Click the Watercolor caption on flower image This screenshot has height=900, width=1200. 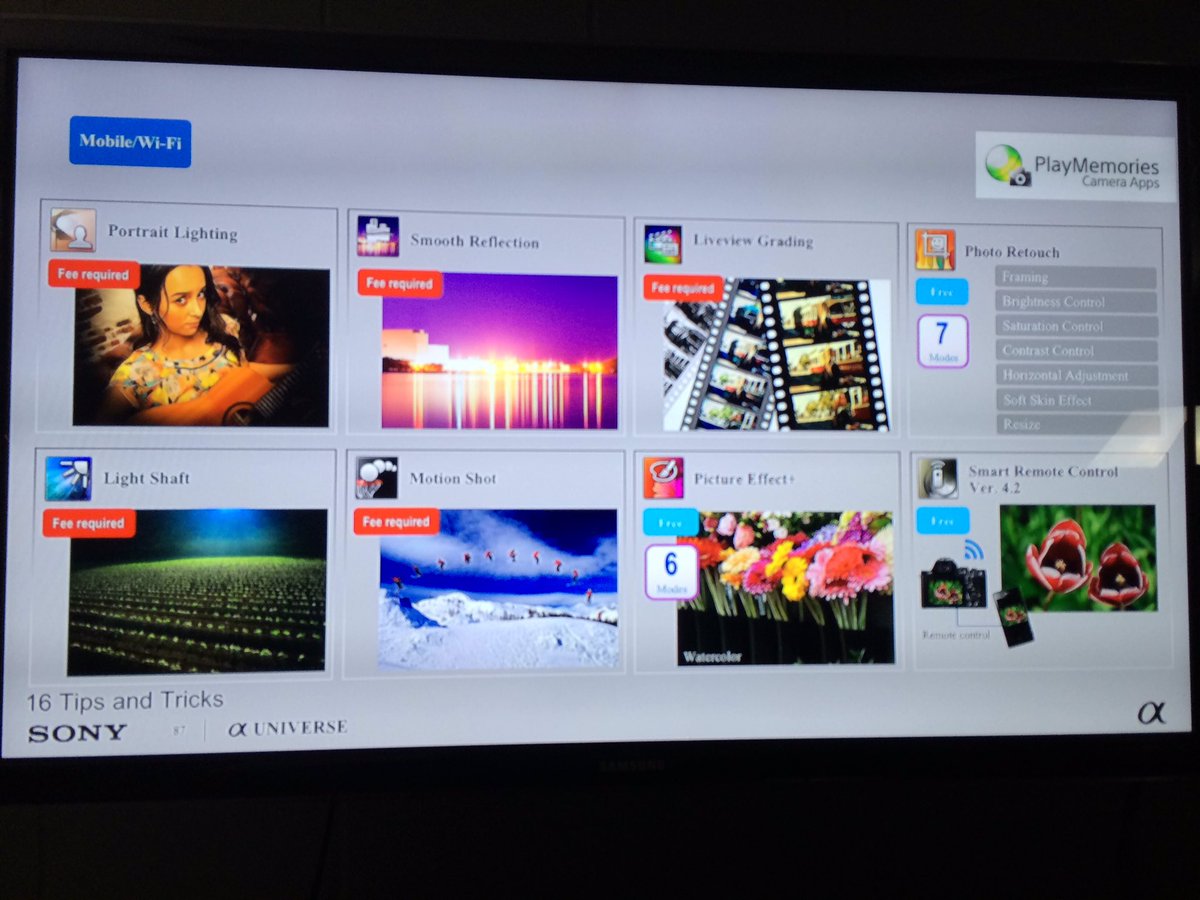714,657
